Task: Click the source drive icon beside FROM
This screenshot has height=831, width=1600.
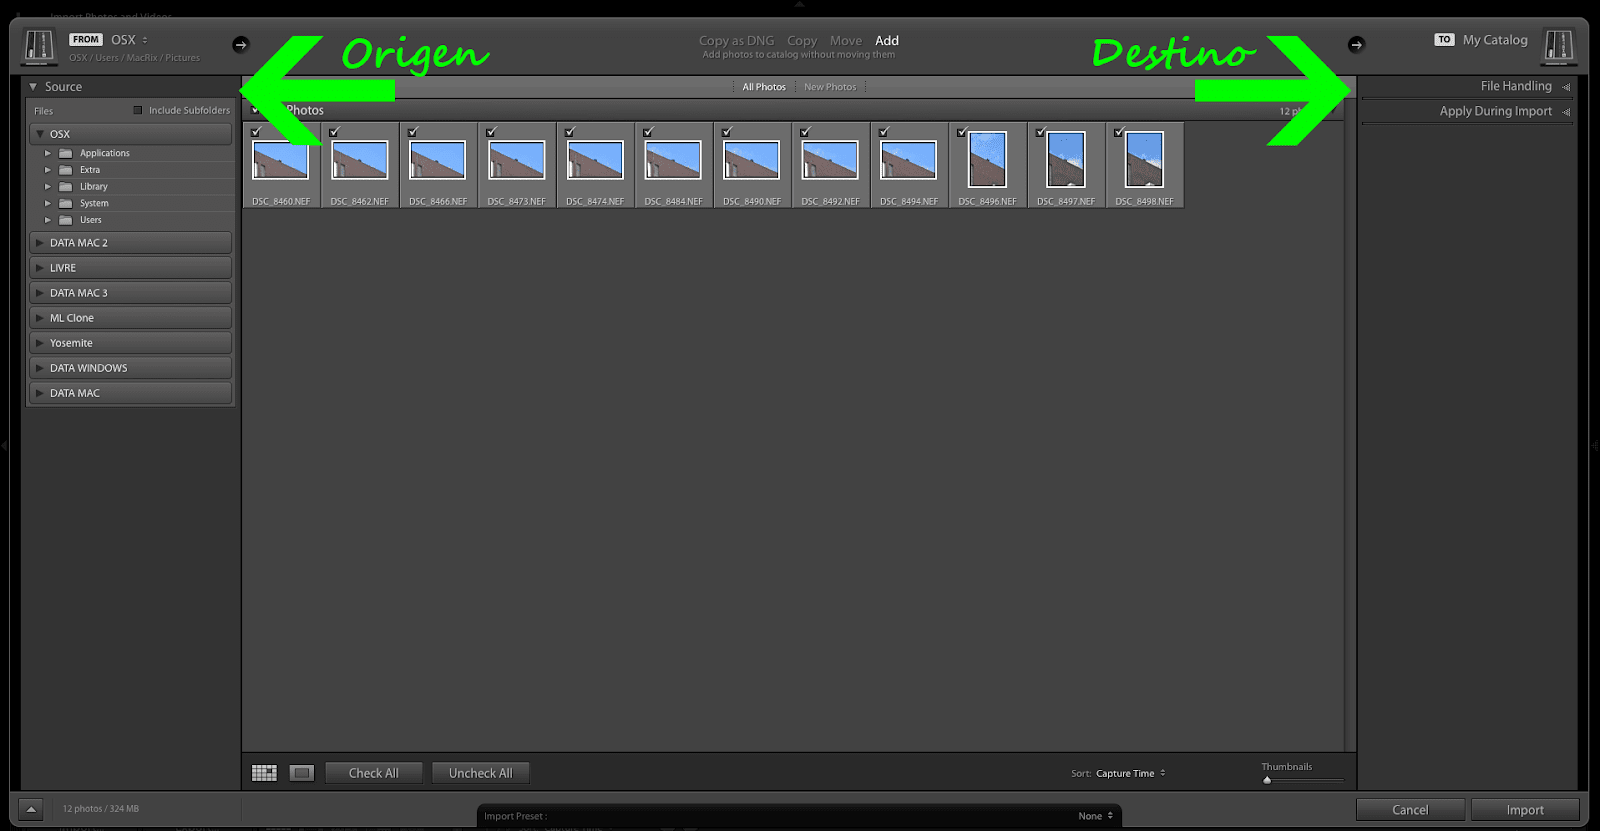Action: (39, 46)
